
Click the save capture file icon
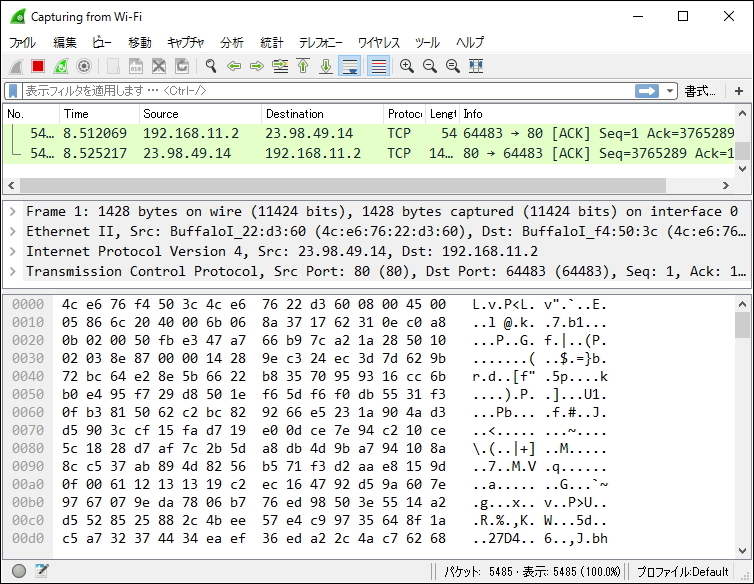coord(136,66)
